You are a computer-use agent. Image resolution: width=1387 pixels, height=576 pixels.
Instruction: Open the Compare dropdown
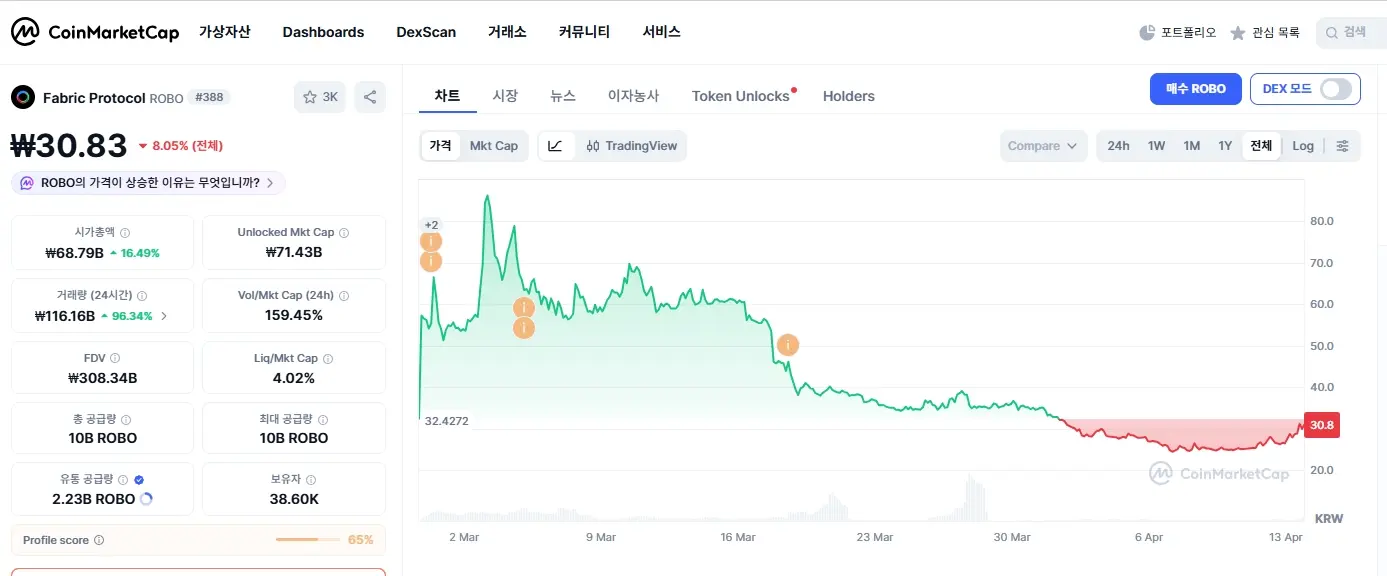[1042, 145]
